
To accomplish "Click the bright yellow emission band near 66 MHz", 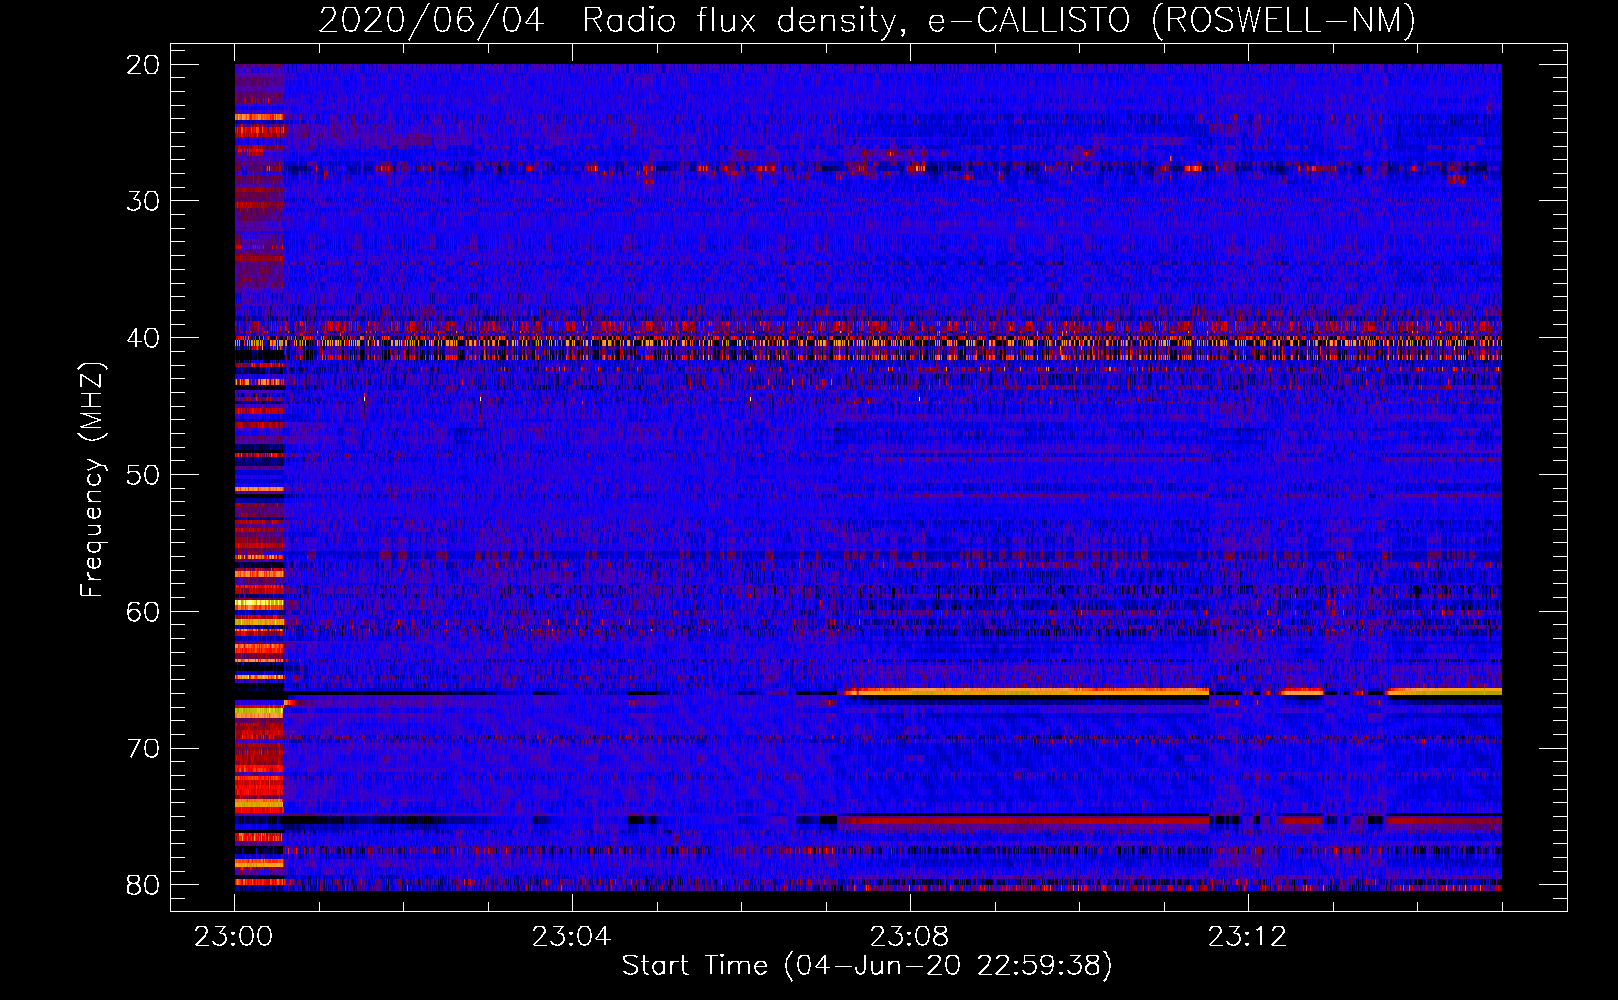I will (1027, 691).
